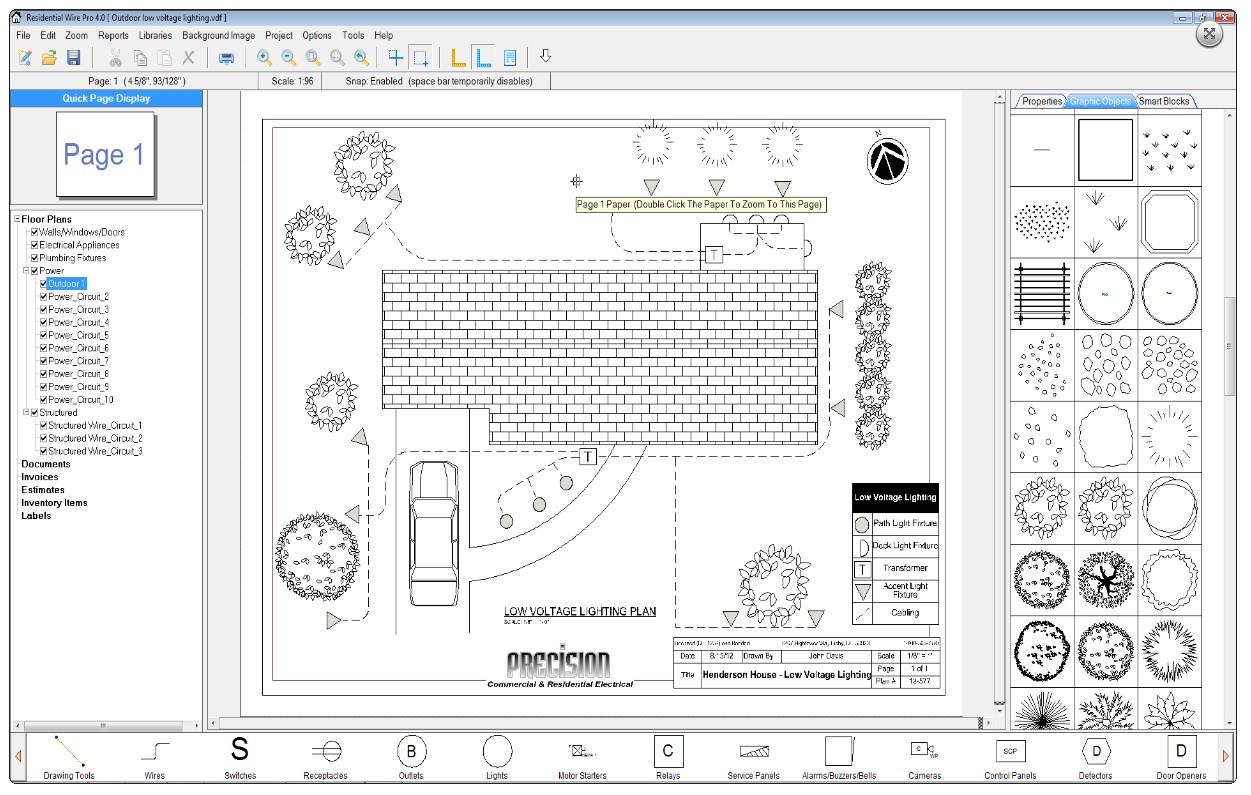Open the Lights symbol category

tap(497, 757)
